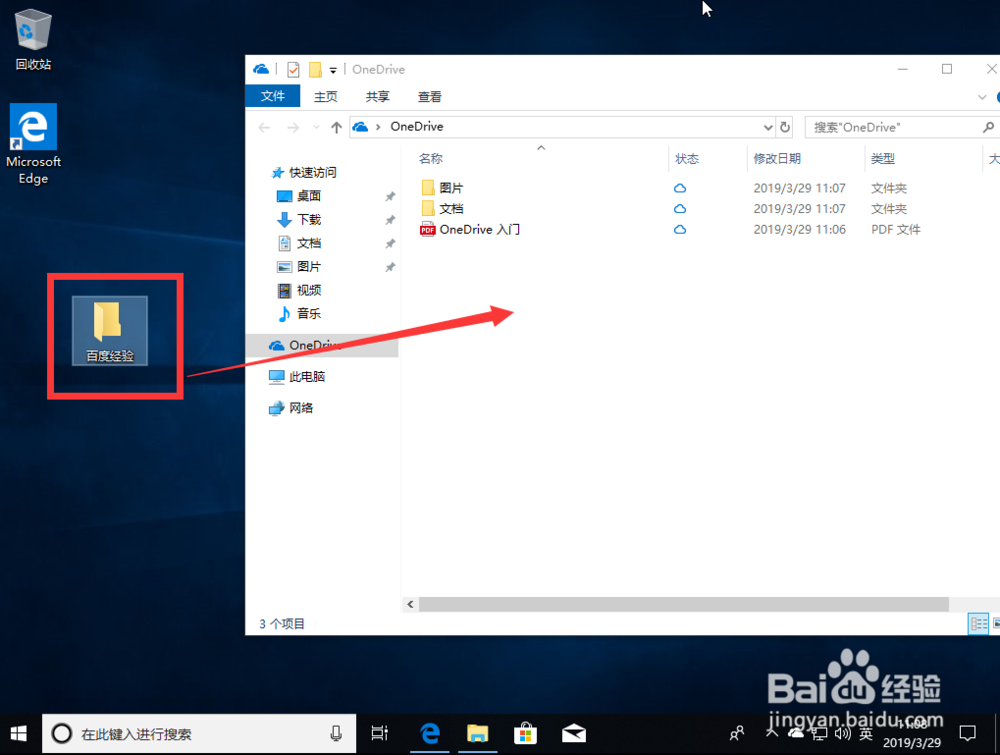Click cloud status icon for OneDrive 入门
This screenshot has height=755, width=1000.
tap(680, 230)
